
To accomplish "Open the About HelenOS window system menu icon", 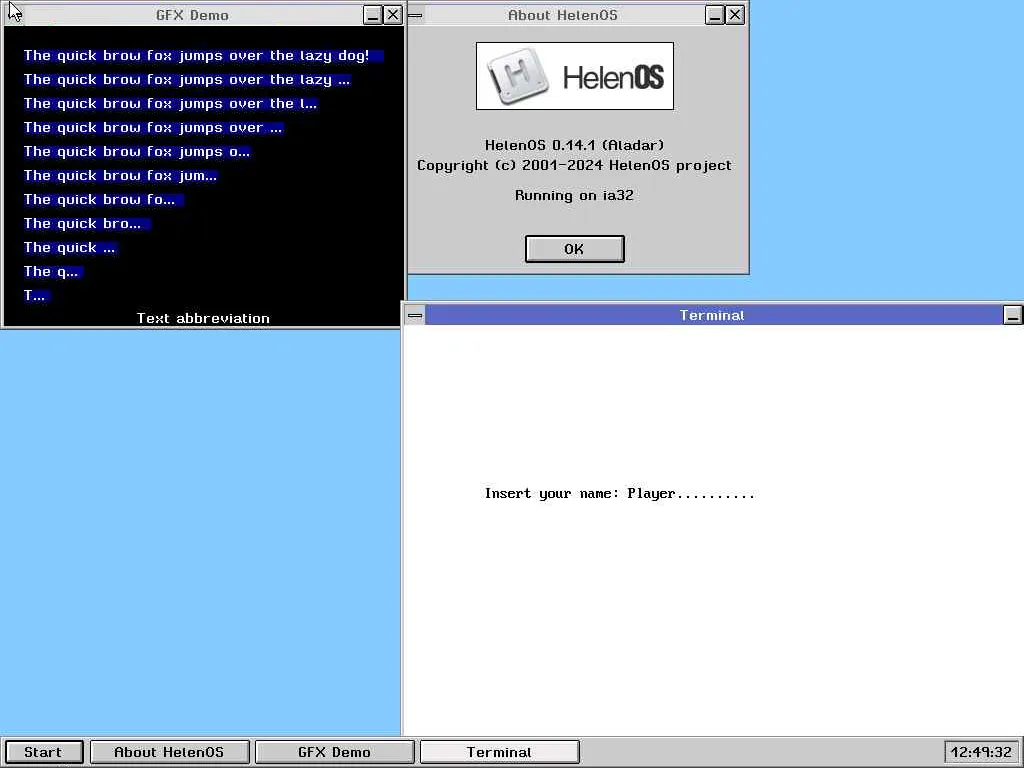I will pos(415,15).
